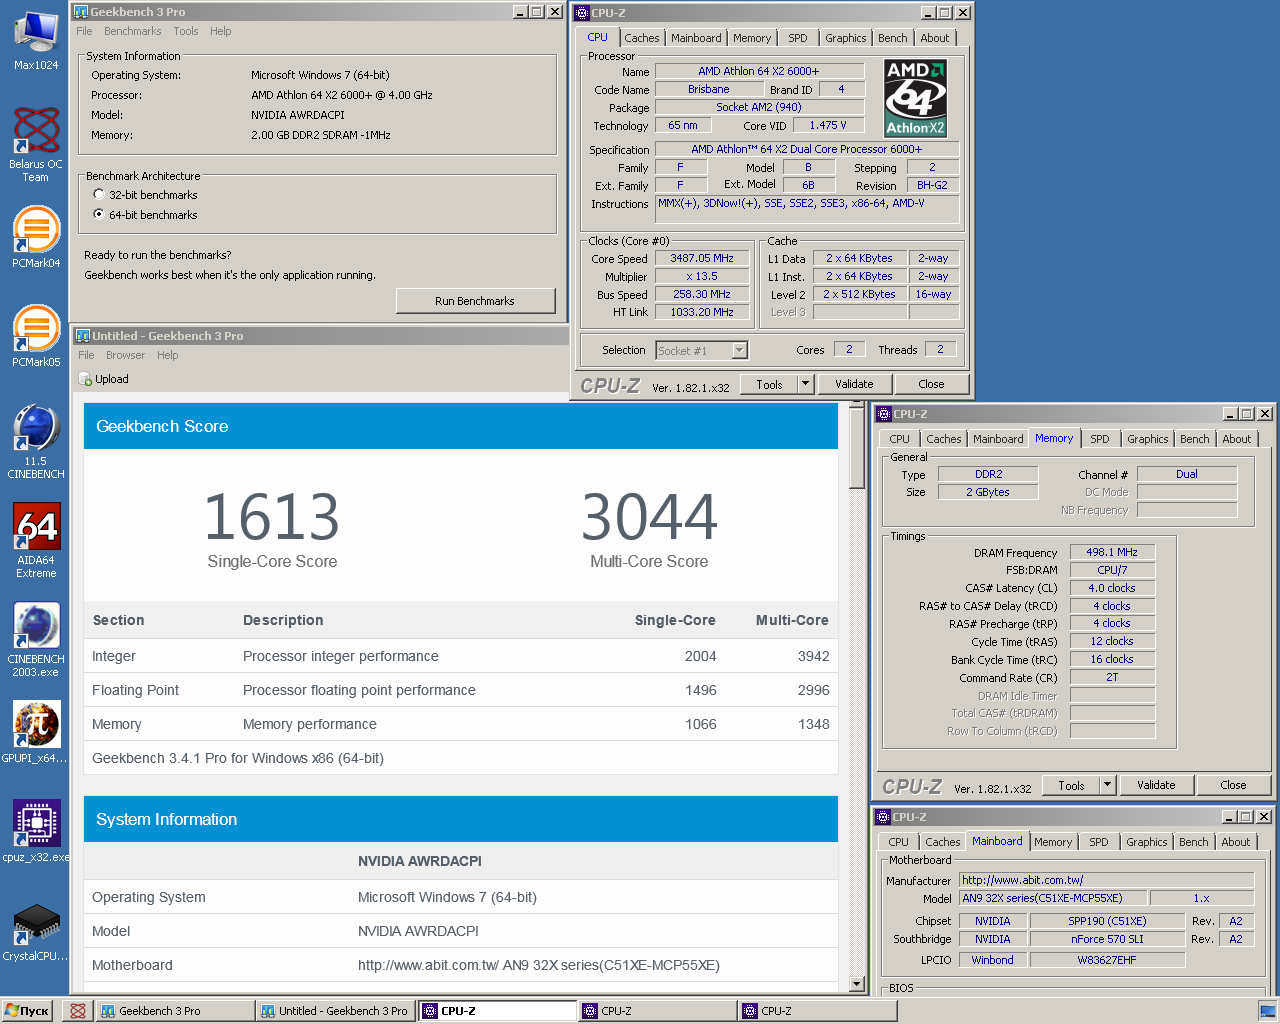Click the Integer row in score table
This screenshot has height=1024, width=1280.
point(461,656)
